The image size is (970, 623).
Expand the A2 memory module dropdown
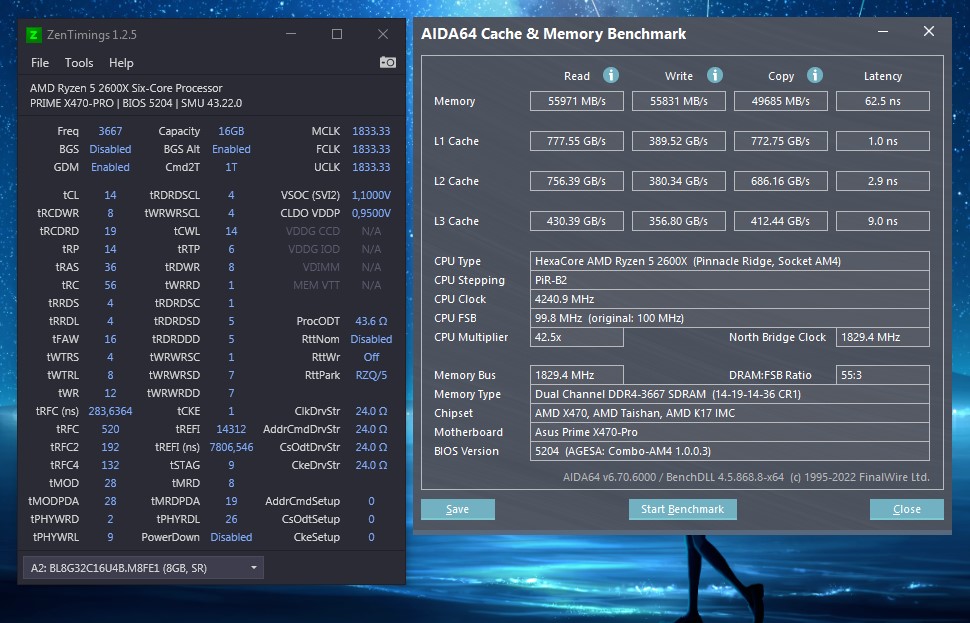(144, 567)
